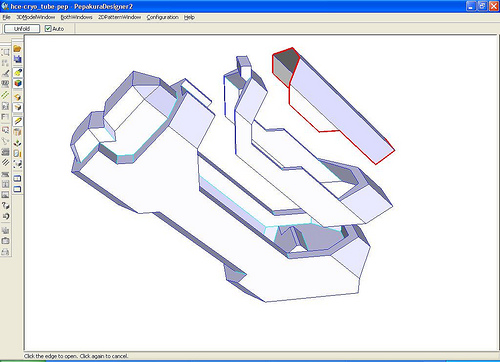The width and height of the screenshot is (500, 362).
Task: Select the colored cube texture icon
Action: [x=18, y=83]
